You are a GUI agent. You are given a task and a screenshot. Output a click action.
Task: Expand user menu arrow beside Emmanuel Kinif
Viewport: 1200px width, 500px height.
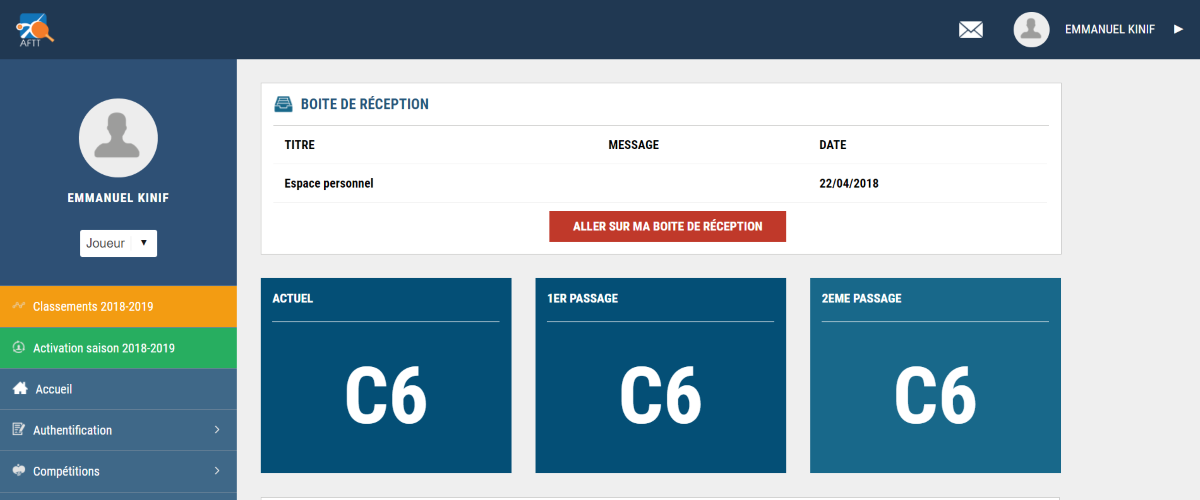pos(1178,30)
